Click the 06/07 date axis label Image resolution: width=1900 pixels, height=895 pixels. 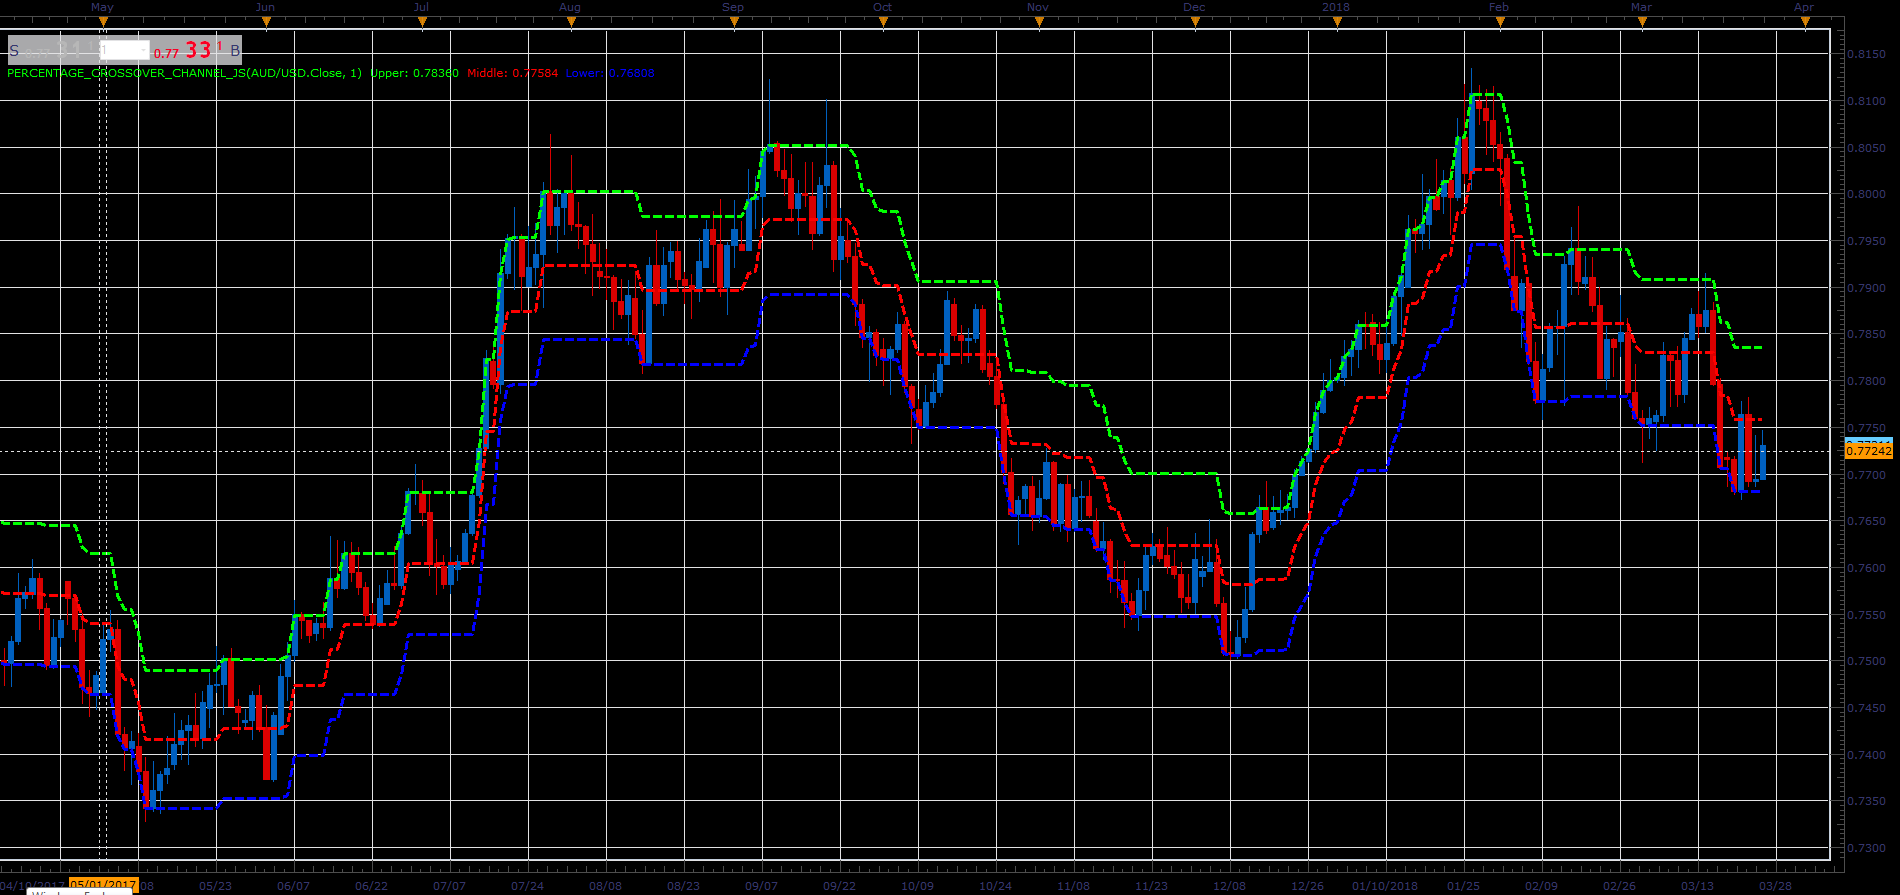293,886
